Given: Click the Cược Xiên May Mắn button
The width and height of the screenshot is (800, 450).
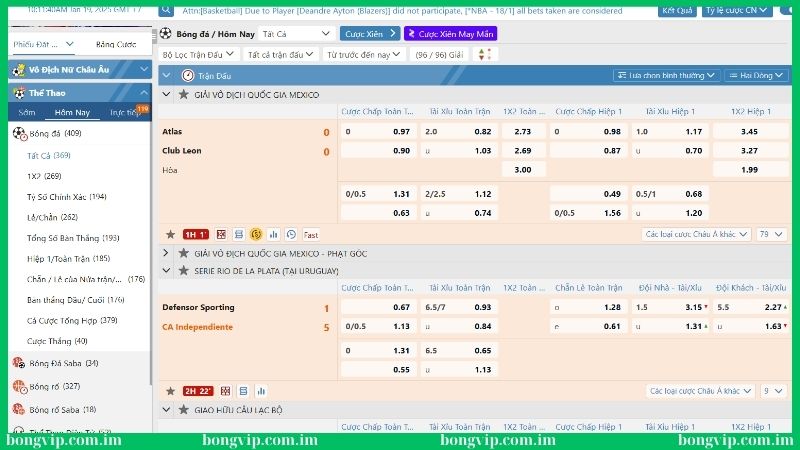Looking at the screenshot, I should [450, 33].
